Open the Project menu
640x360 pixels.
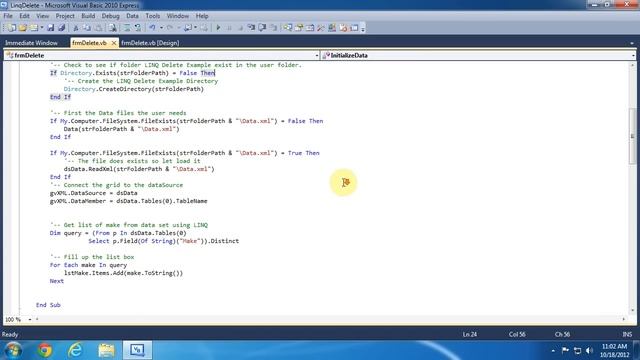65,16
